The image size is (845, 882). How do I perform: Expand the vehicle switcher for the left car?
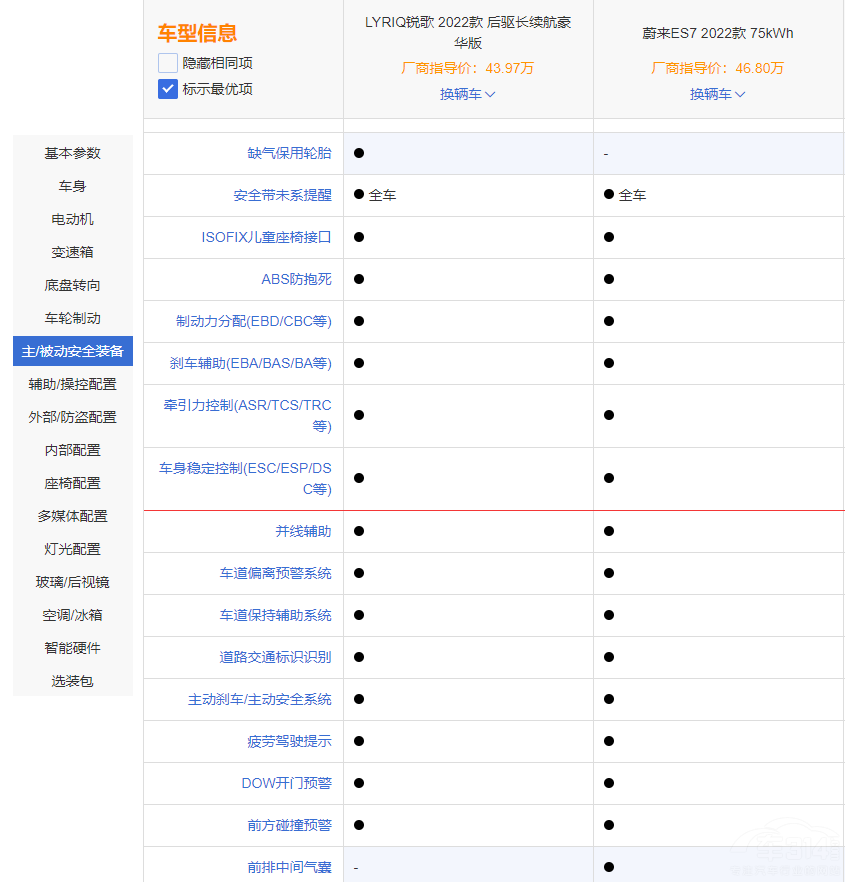pos(466,95)
